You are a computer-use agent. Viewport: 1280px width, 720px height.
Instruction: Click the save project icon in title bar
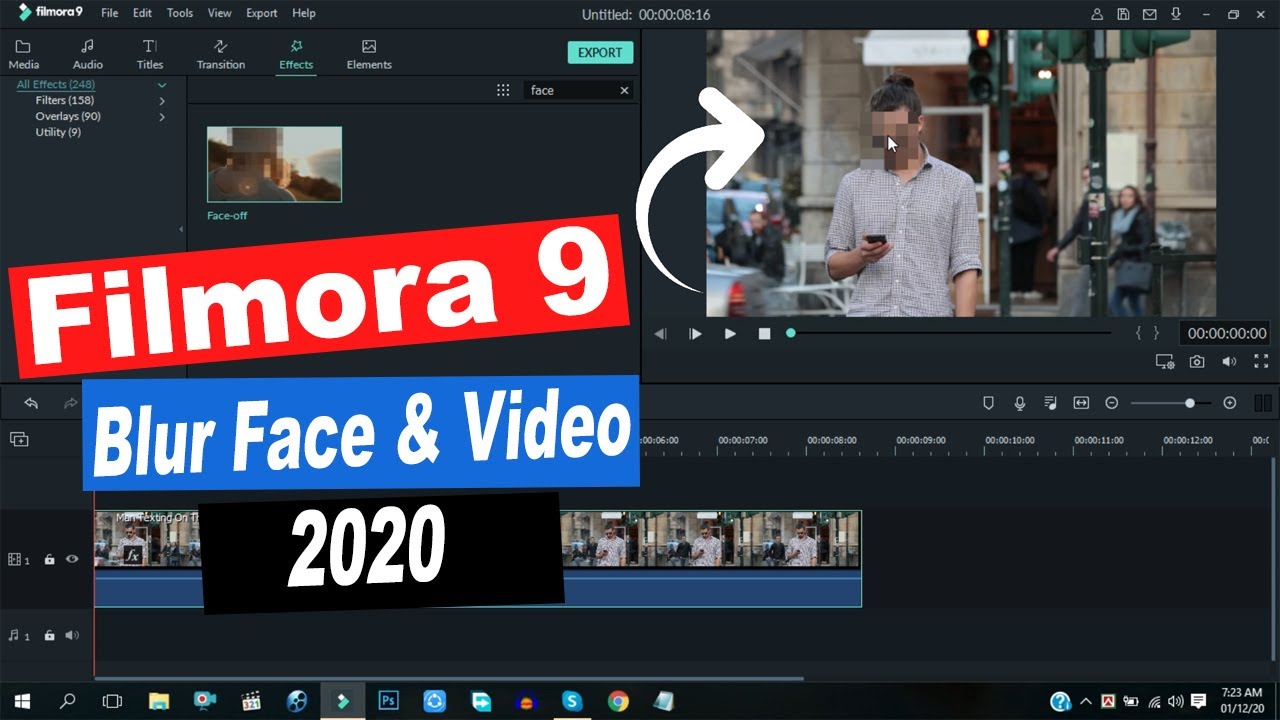(1124, 14)
